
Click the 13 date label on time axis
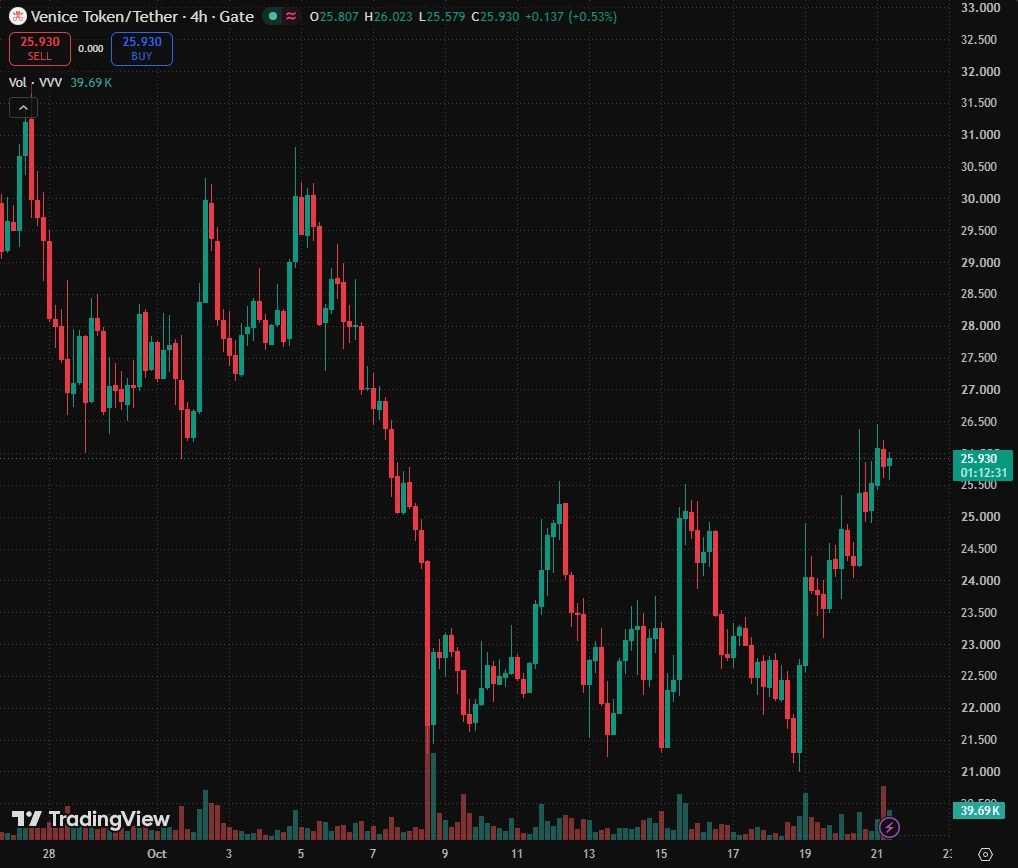589,854
